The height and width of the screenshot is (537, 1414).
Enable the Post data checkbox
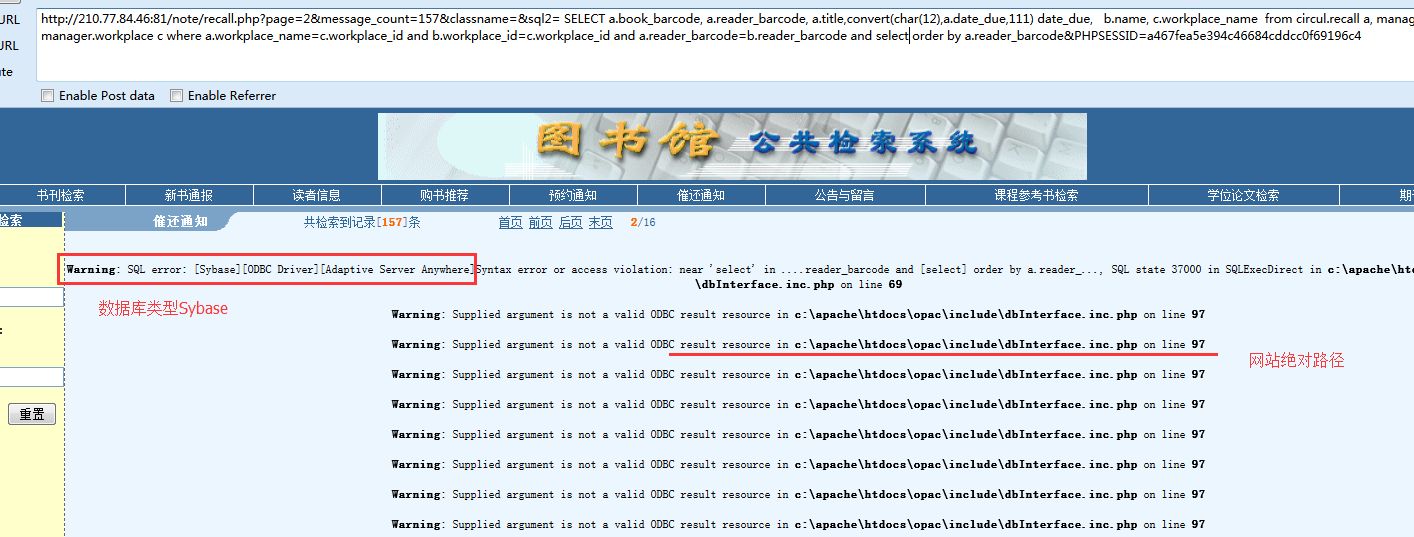[47, 96]
